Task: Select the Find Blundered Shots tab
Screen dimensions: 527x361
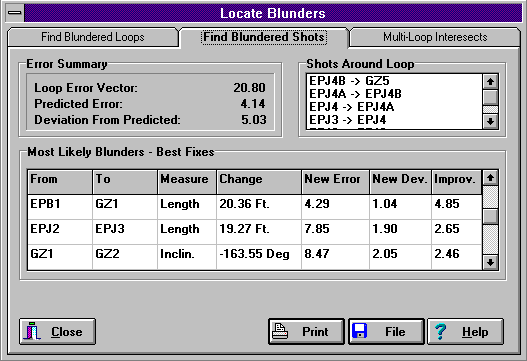Action: (x=264, y=37)
